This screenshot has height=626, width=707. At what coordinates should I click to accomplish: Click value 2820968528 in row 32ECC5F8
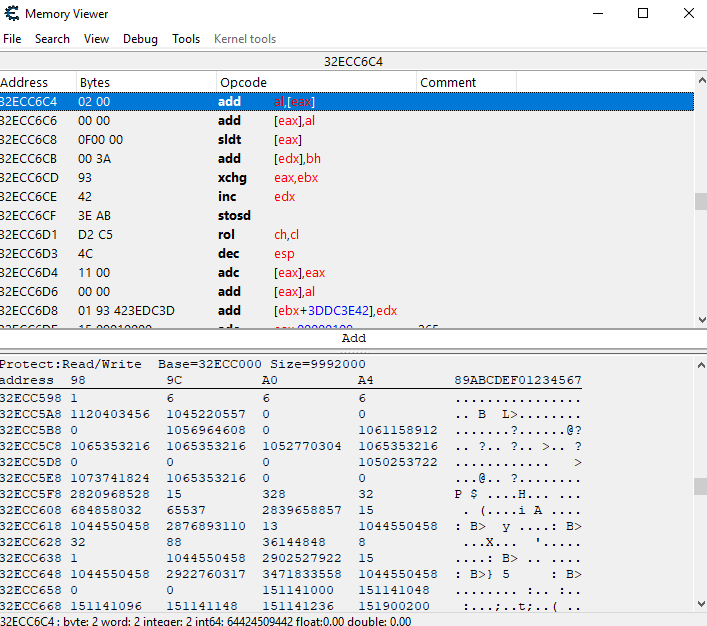(x=110, y=494)
